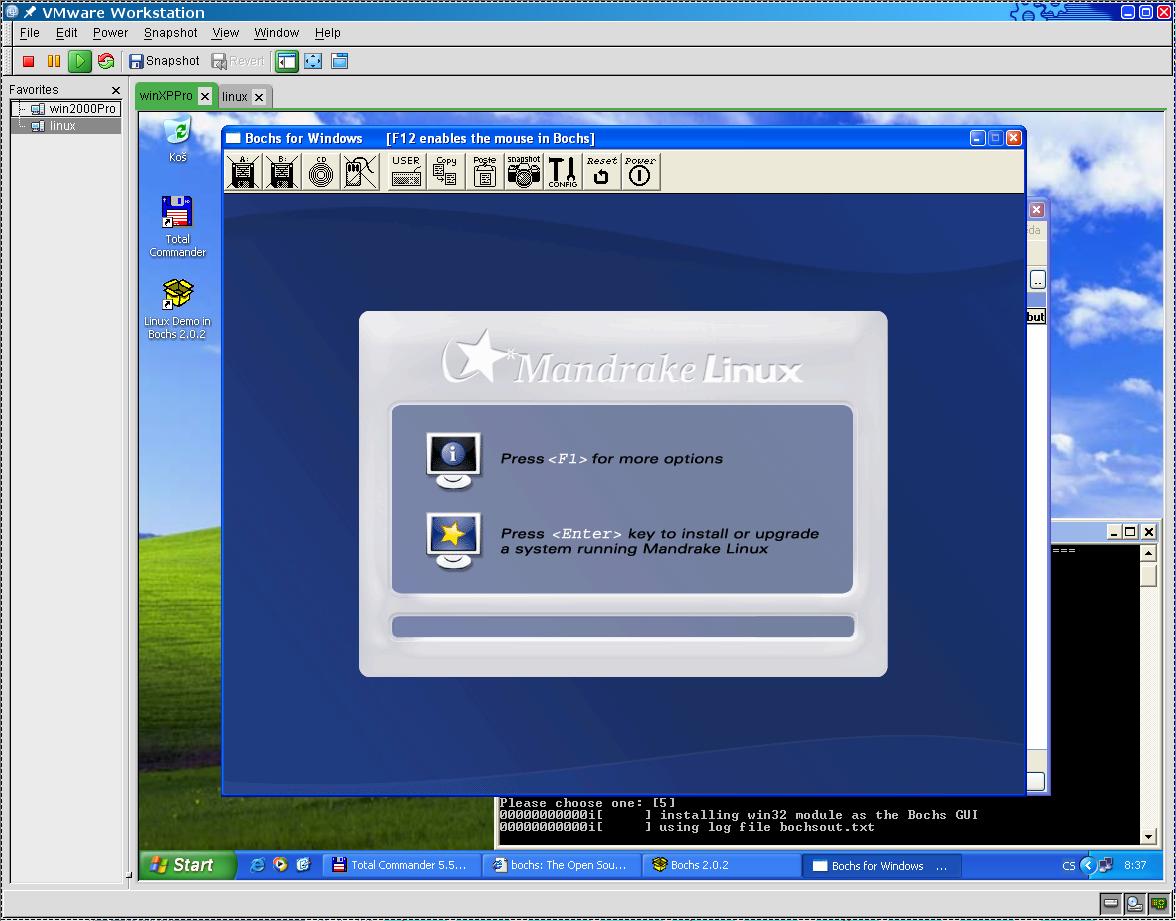
Task: Open the Window menu
Action: pos(276,33)
